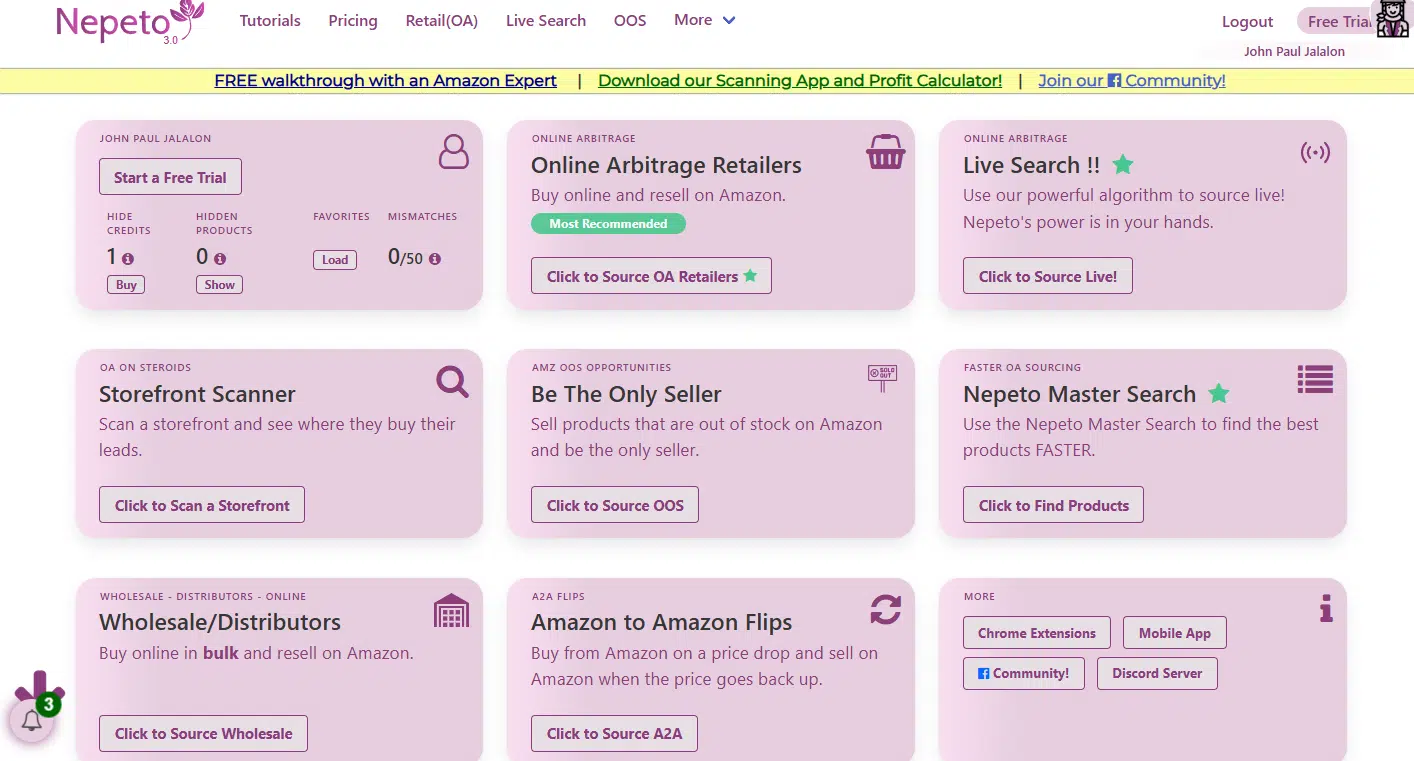The height and width of the screenshot is (761, 1414).
Task: Open Chrome Extensions button
Action: click(1037, 633)
